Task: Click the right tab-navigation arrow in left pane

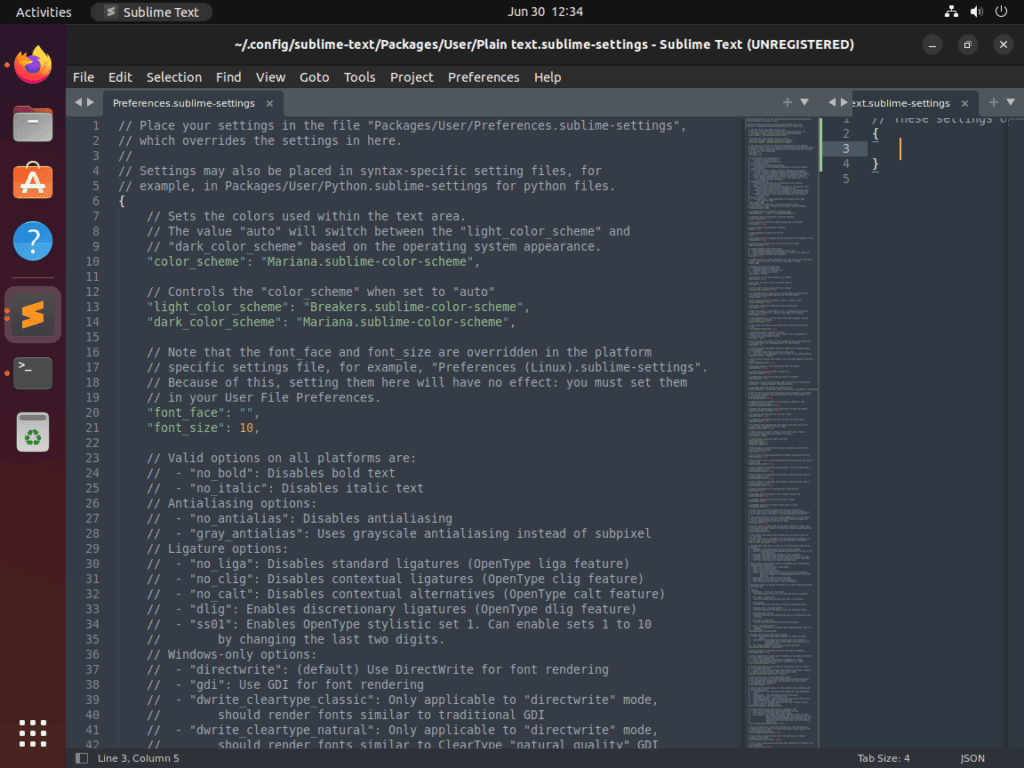Action: tap(91, 102)
